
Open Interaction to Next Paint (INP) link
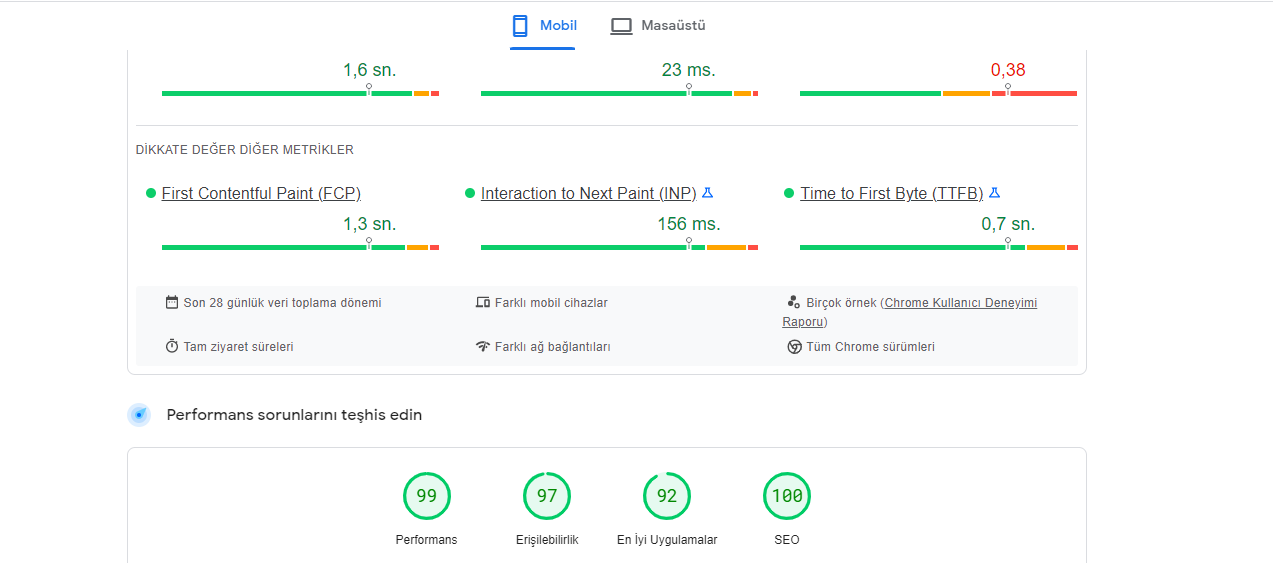coord(588,193)
